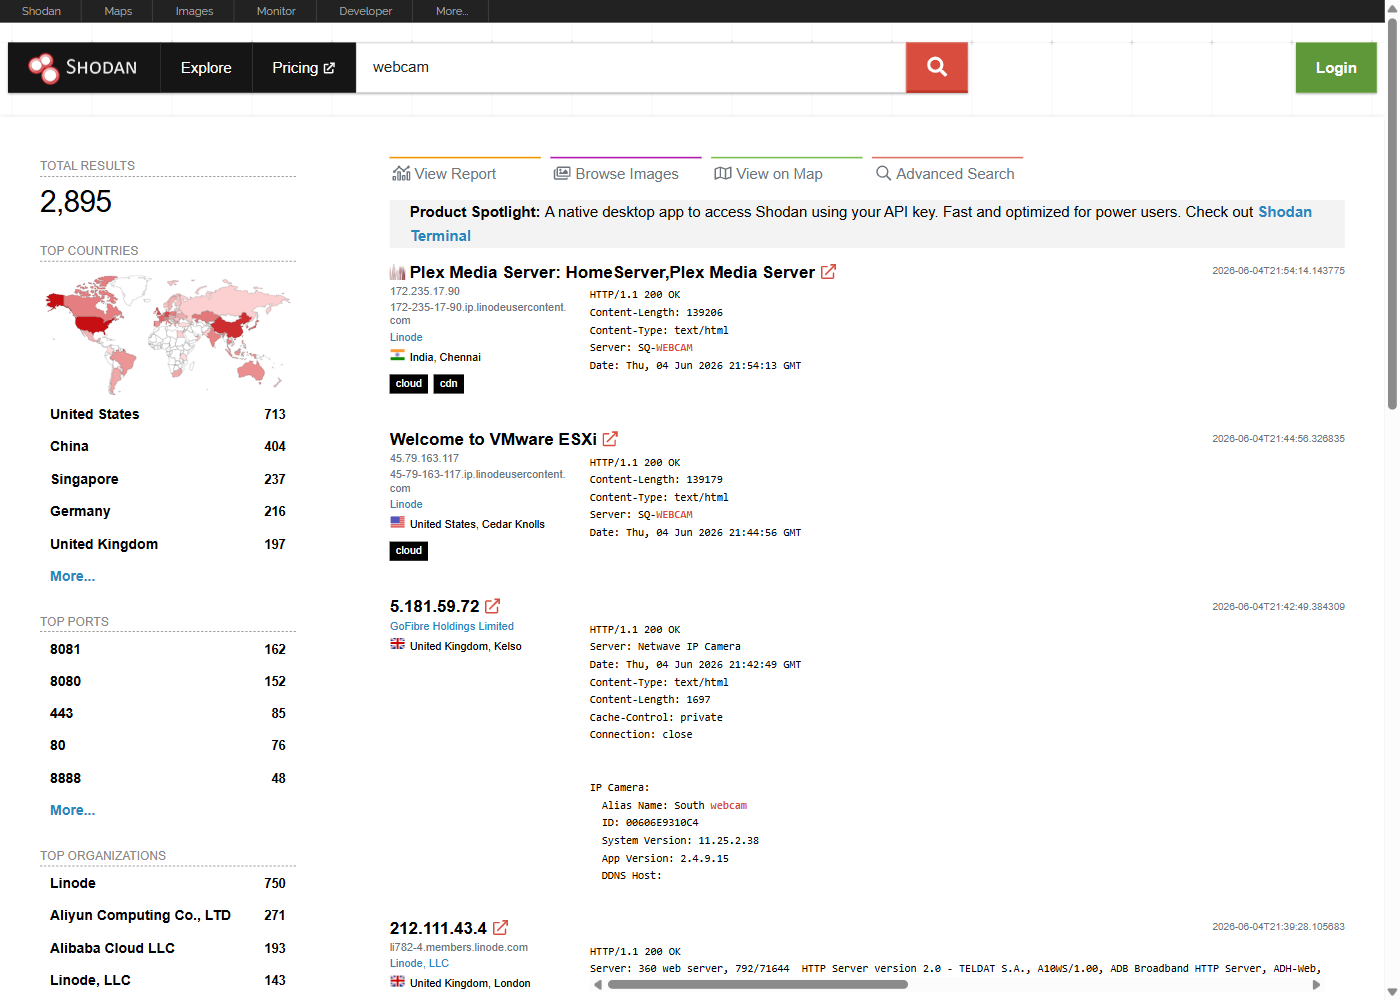Open the 212.111.43.4 result title
Image resolution: width=1400 pixels, height=1000 pixels.
pos(438,928)
